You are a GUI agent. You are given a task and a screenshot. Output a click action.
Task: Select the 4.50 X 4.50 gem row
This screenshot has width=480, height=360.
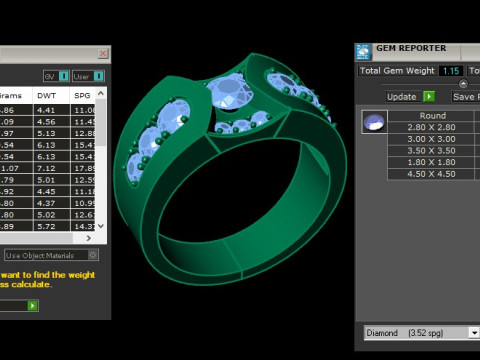click(x=431, y=174)
